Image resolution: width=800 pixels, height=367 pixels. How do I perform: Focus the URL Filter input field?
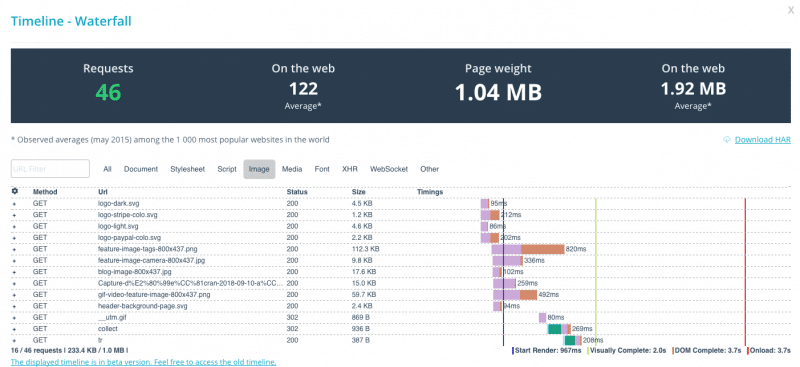click(50, 168)
